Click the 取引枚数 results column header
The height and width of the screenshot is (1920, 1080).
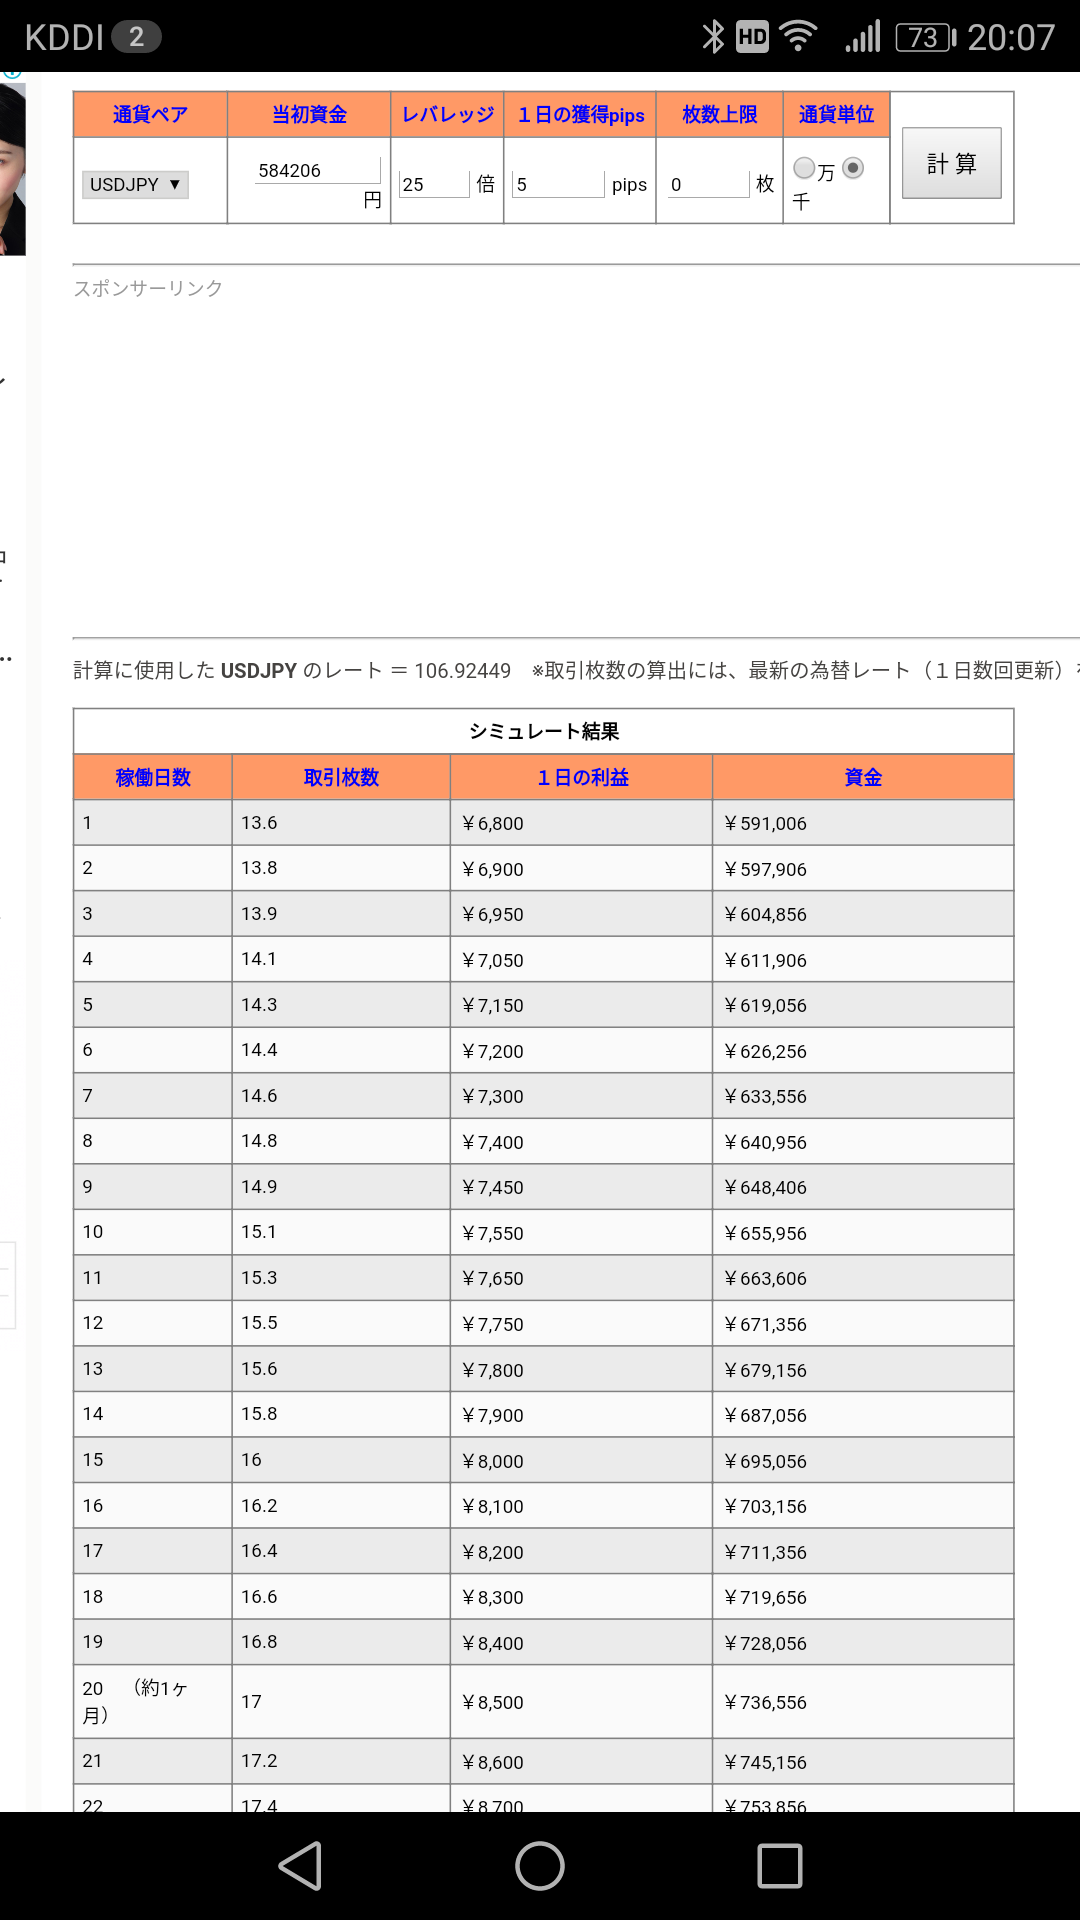pos(341,777)
